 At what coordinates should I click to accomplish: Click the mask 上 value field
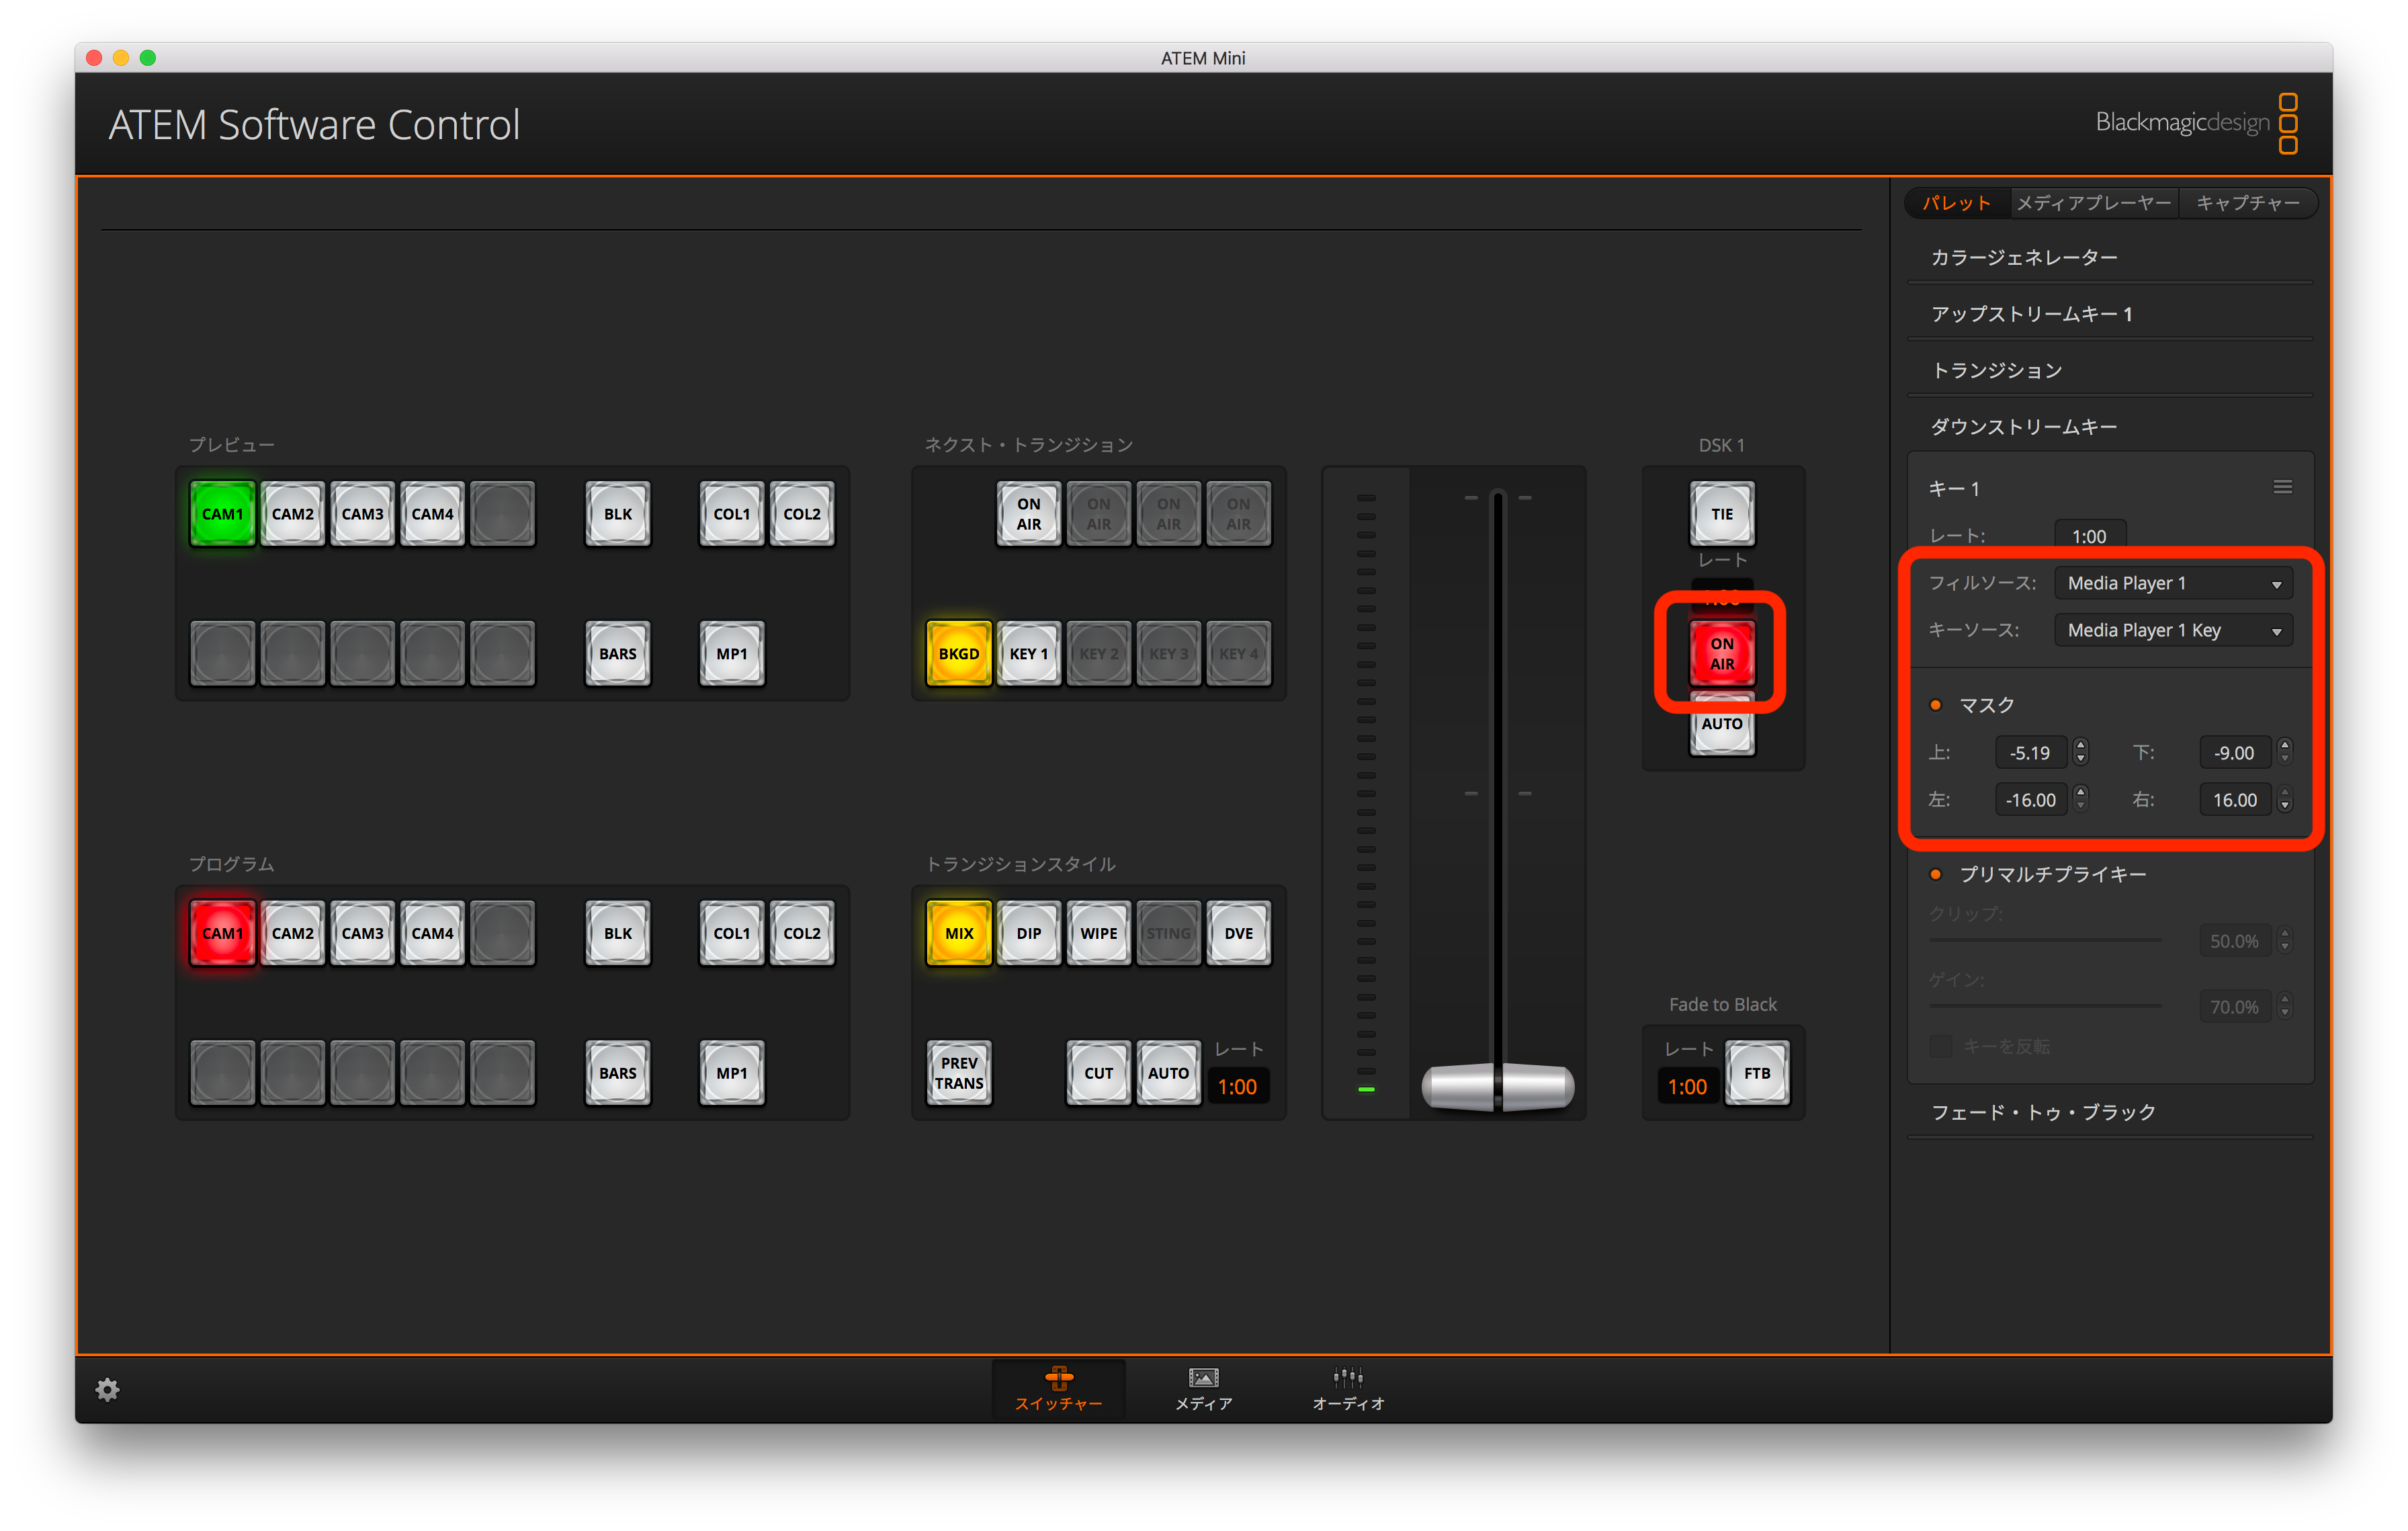click(x=2030, y=753)
